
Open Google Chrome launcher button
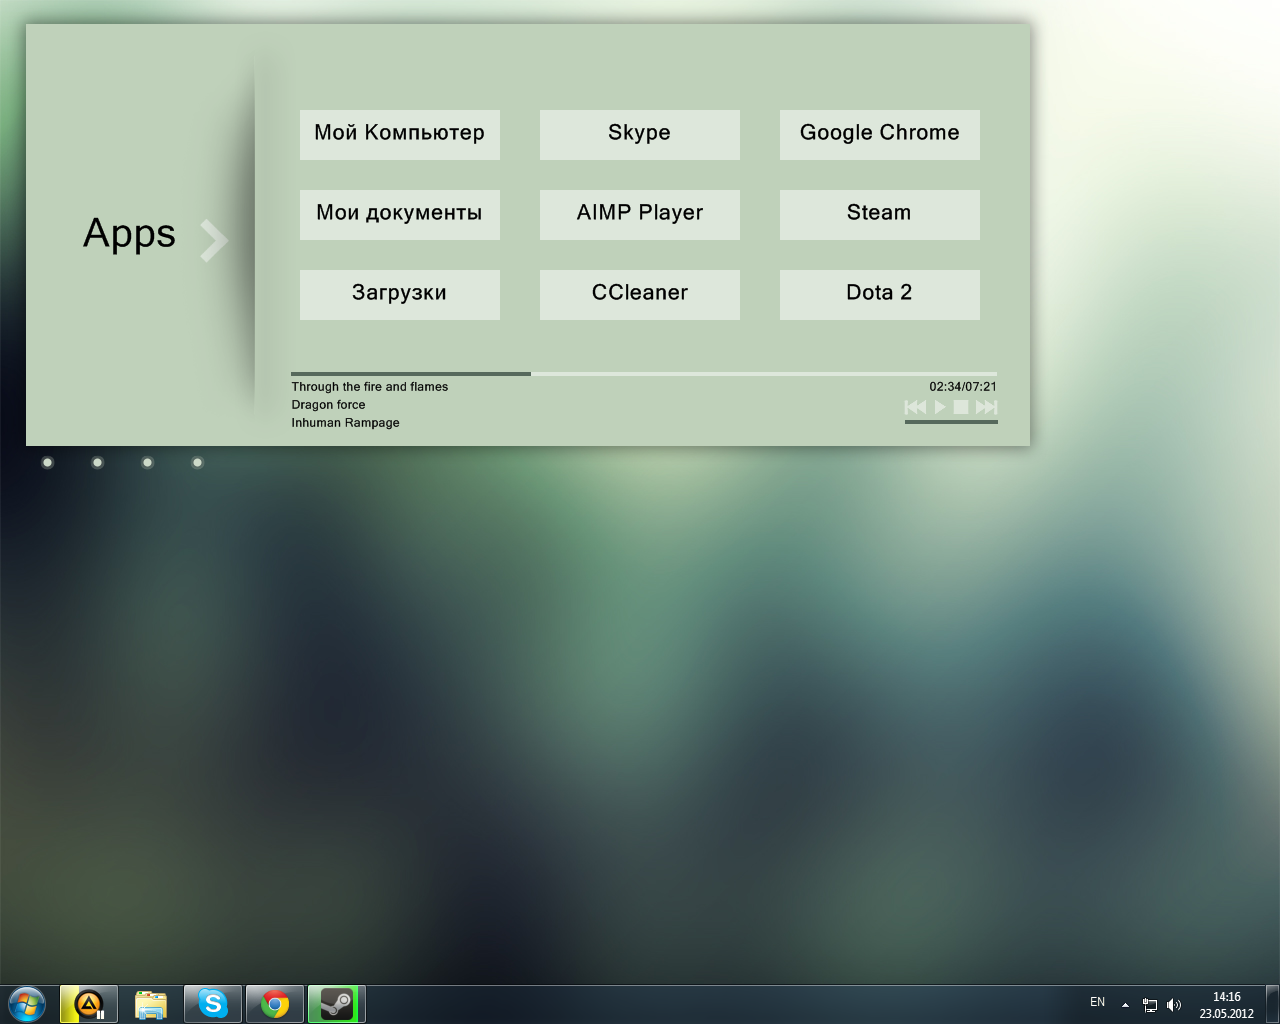[880, 135]
